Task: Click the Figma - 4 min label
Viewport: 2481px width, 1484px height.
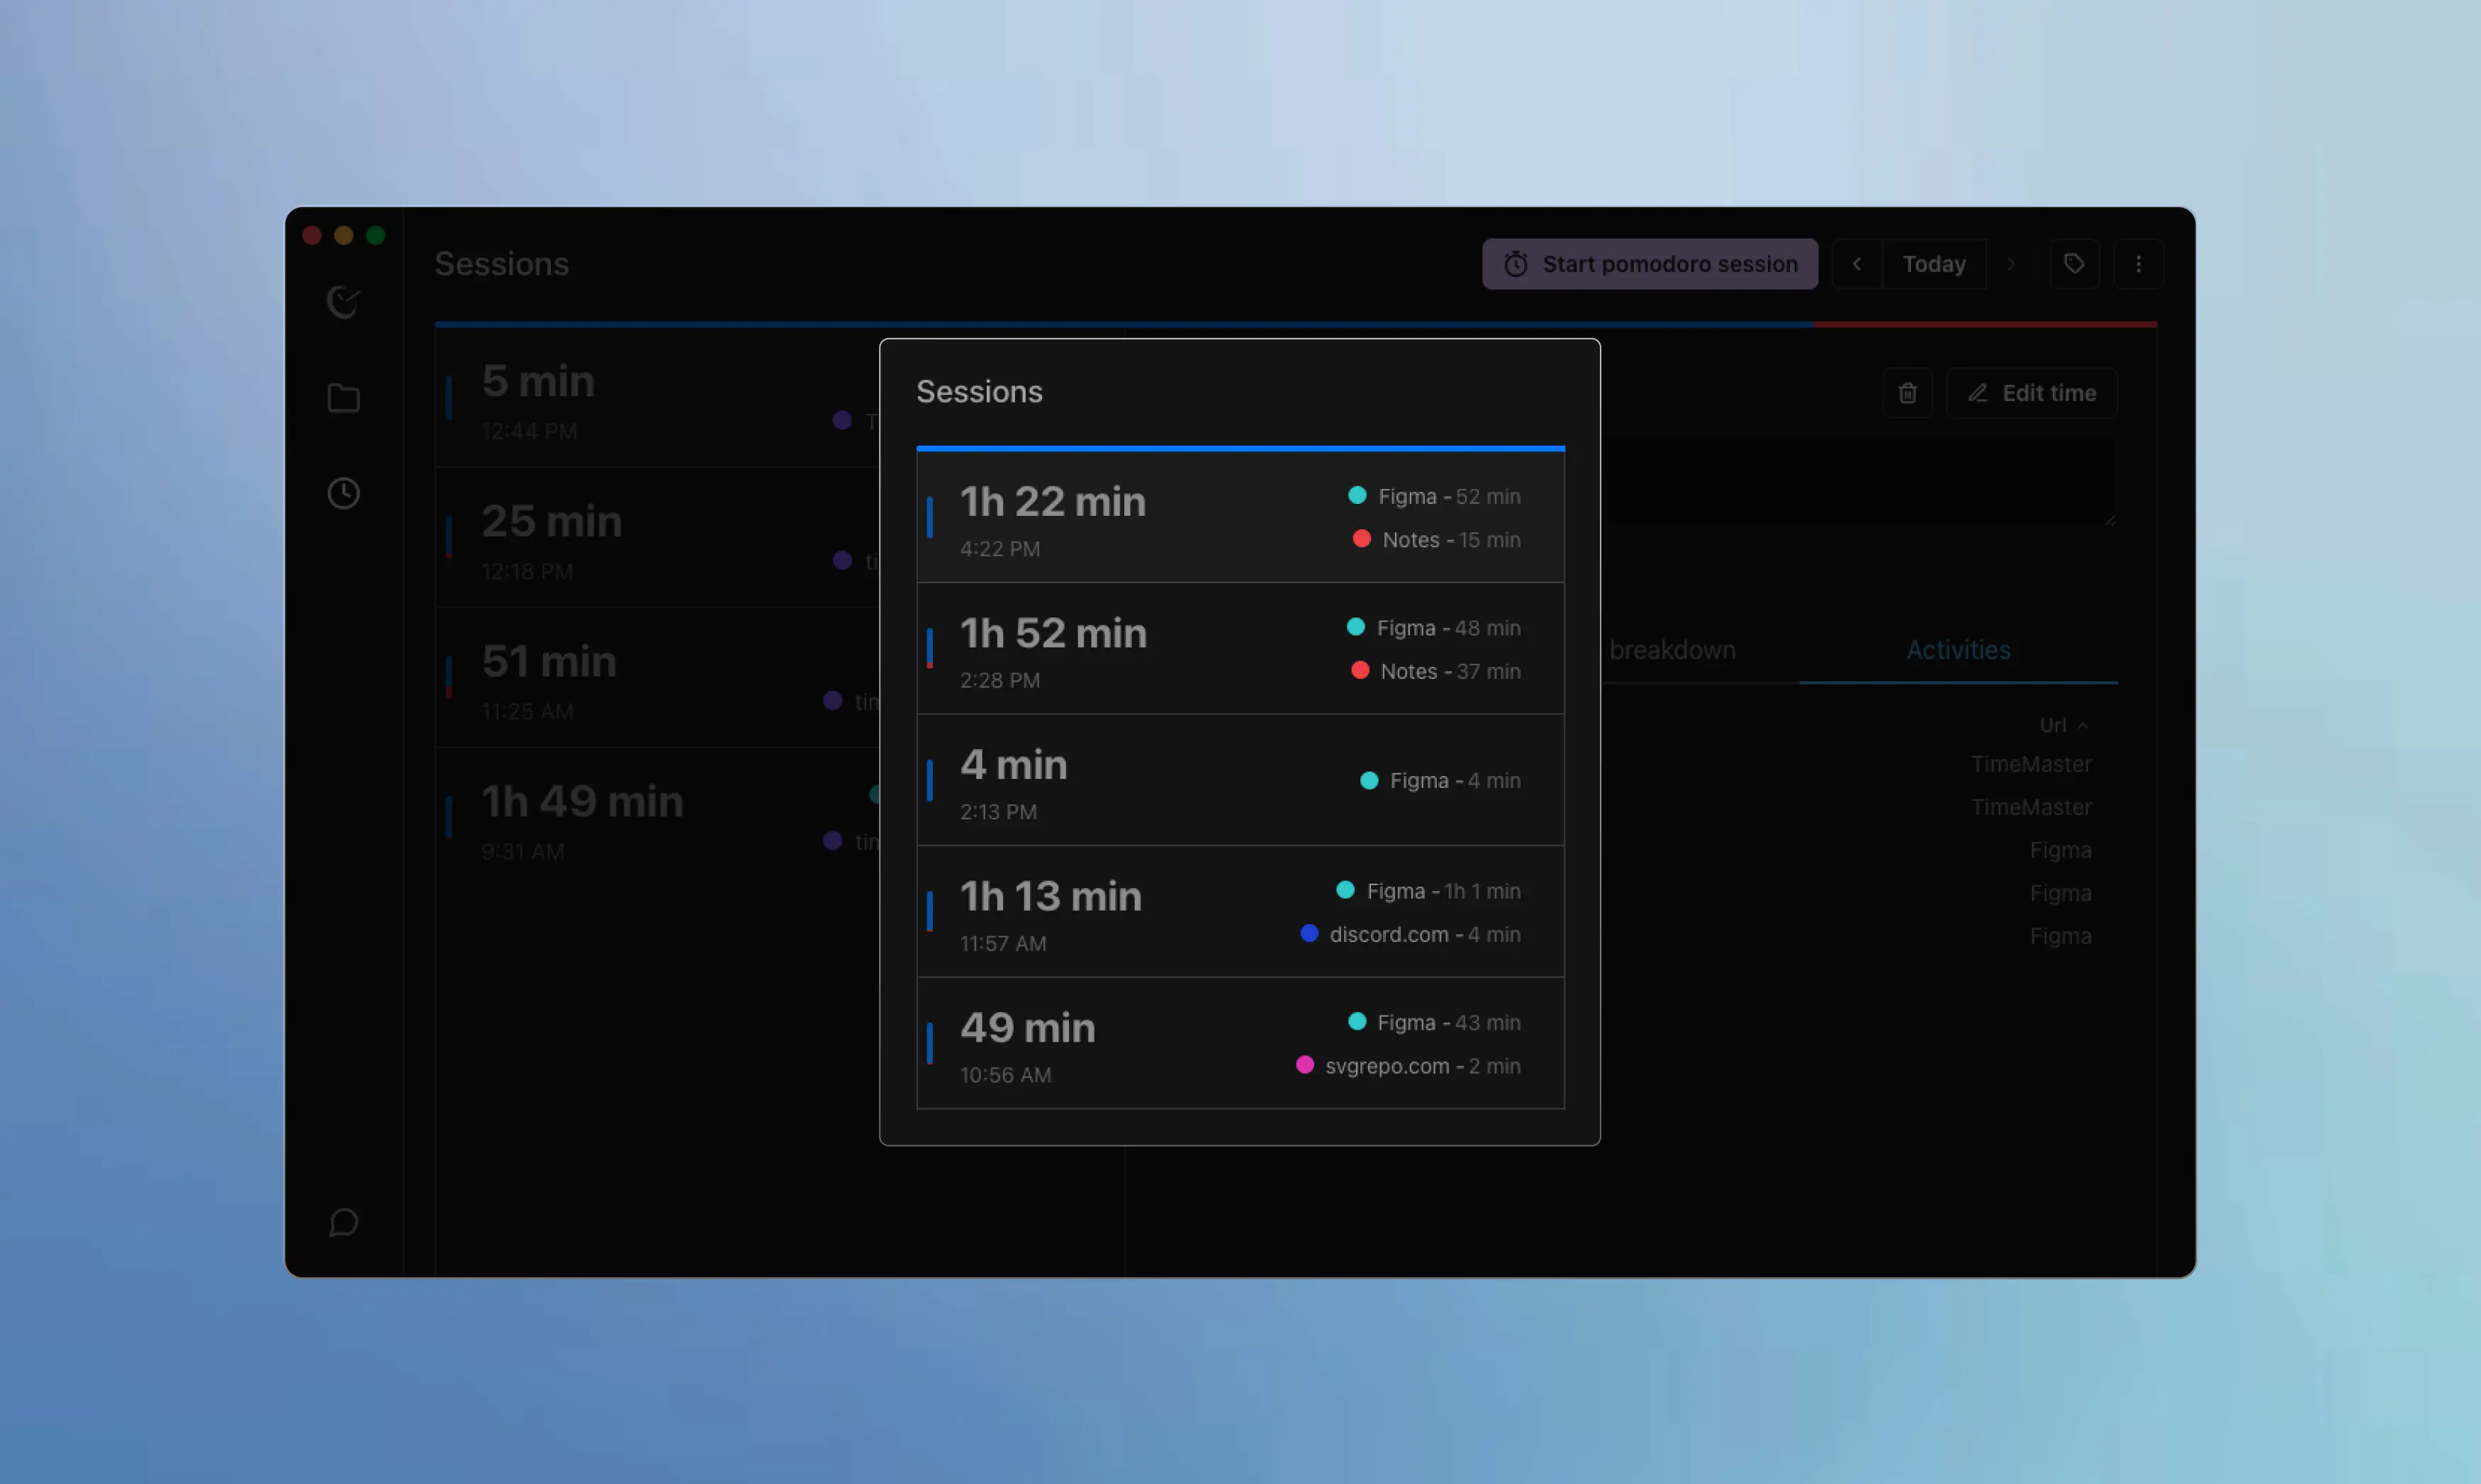Action: [1455, 780]
